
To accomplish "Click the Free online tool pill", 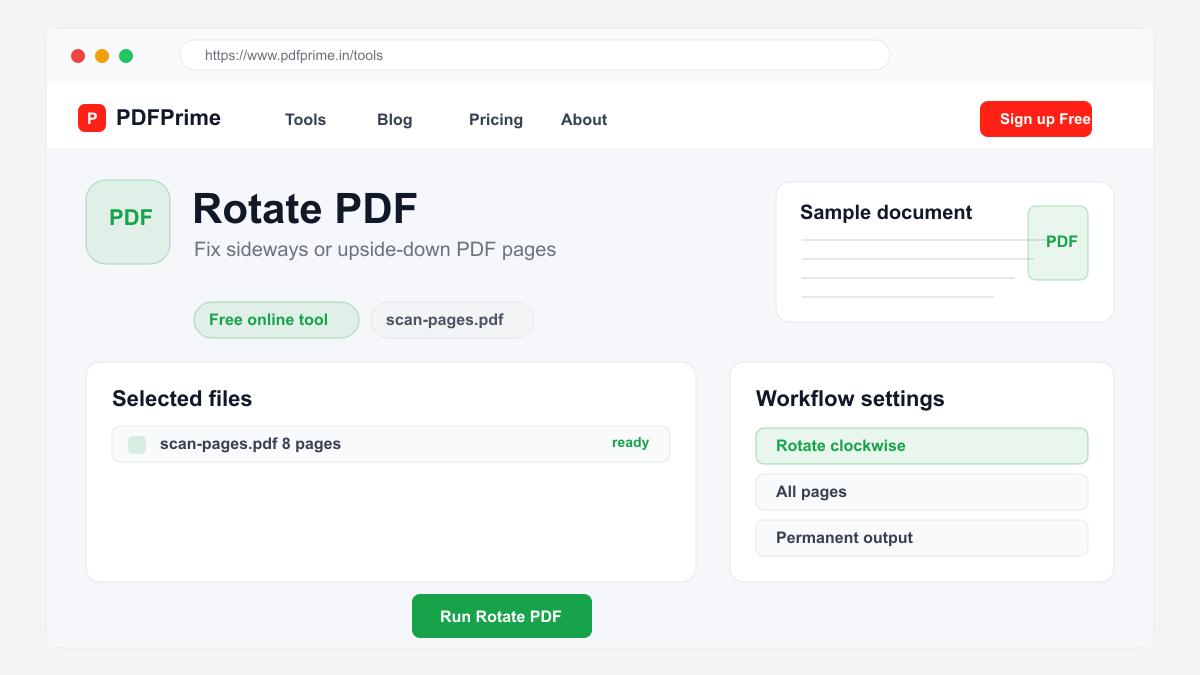I will pyautogui.click(x=276, y=320).
